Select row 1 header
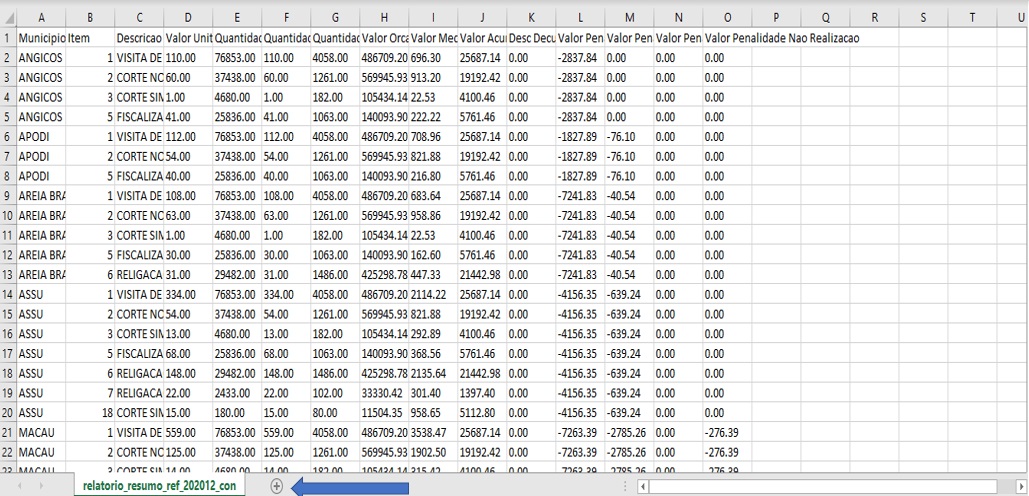Viewport: 1029px width, 496px height. click(x=8, y=38)
